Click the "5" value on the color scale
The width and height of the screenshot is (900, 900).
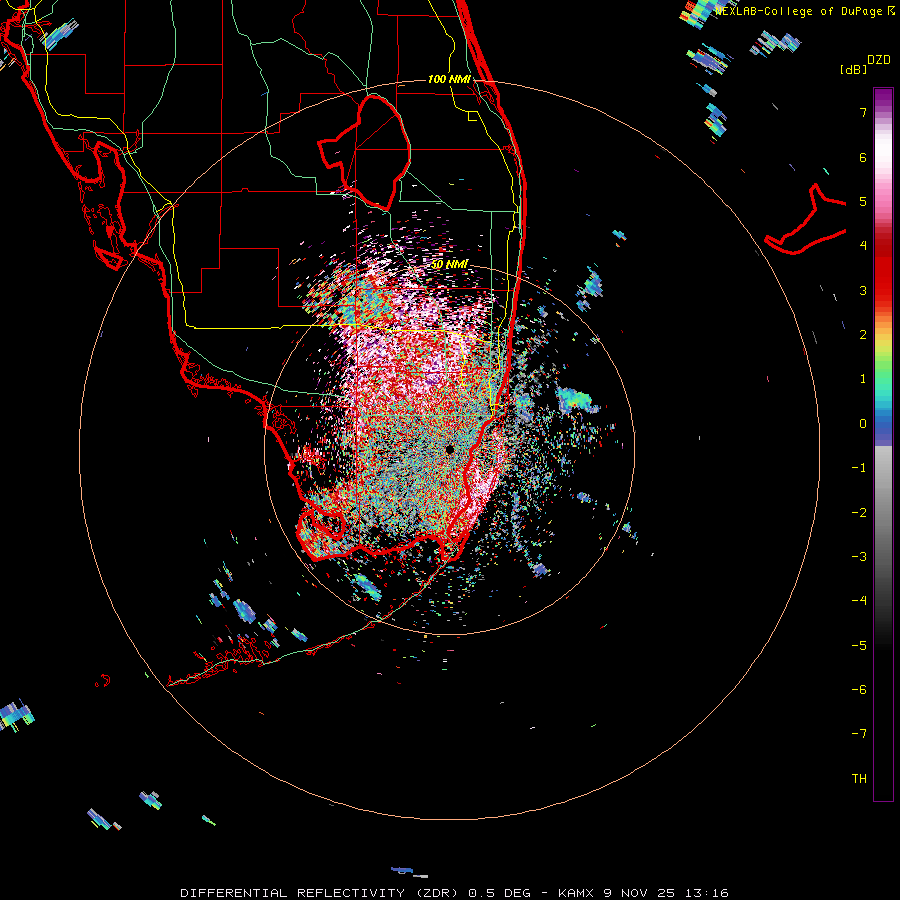click(x=863, y=201)
